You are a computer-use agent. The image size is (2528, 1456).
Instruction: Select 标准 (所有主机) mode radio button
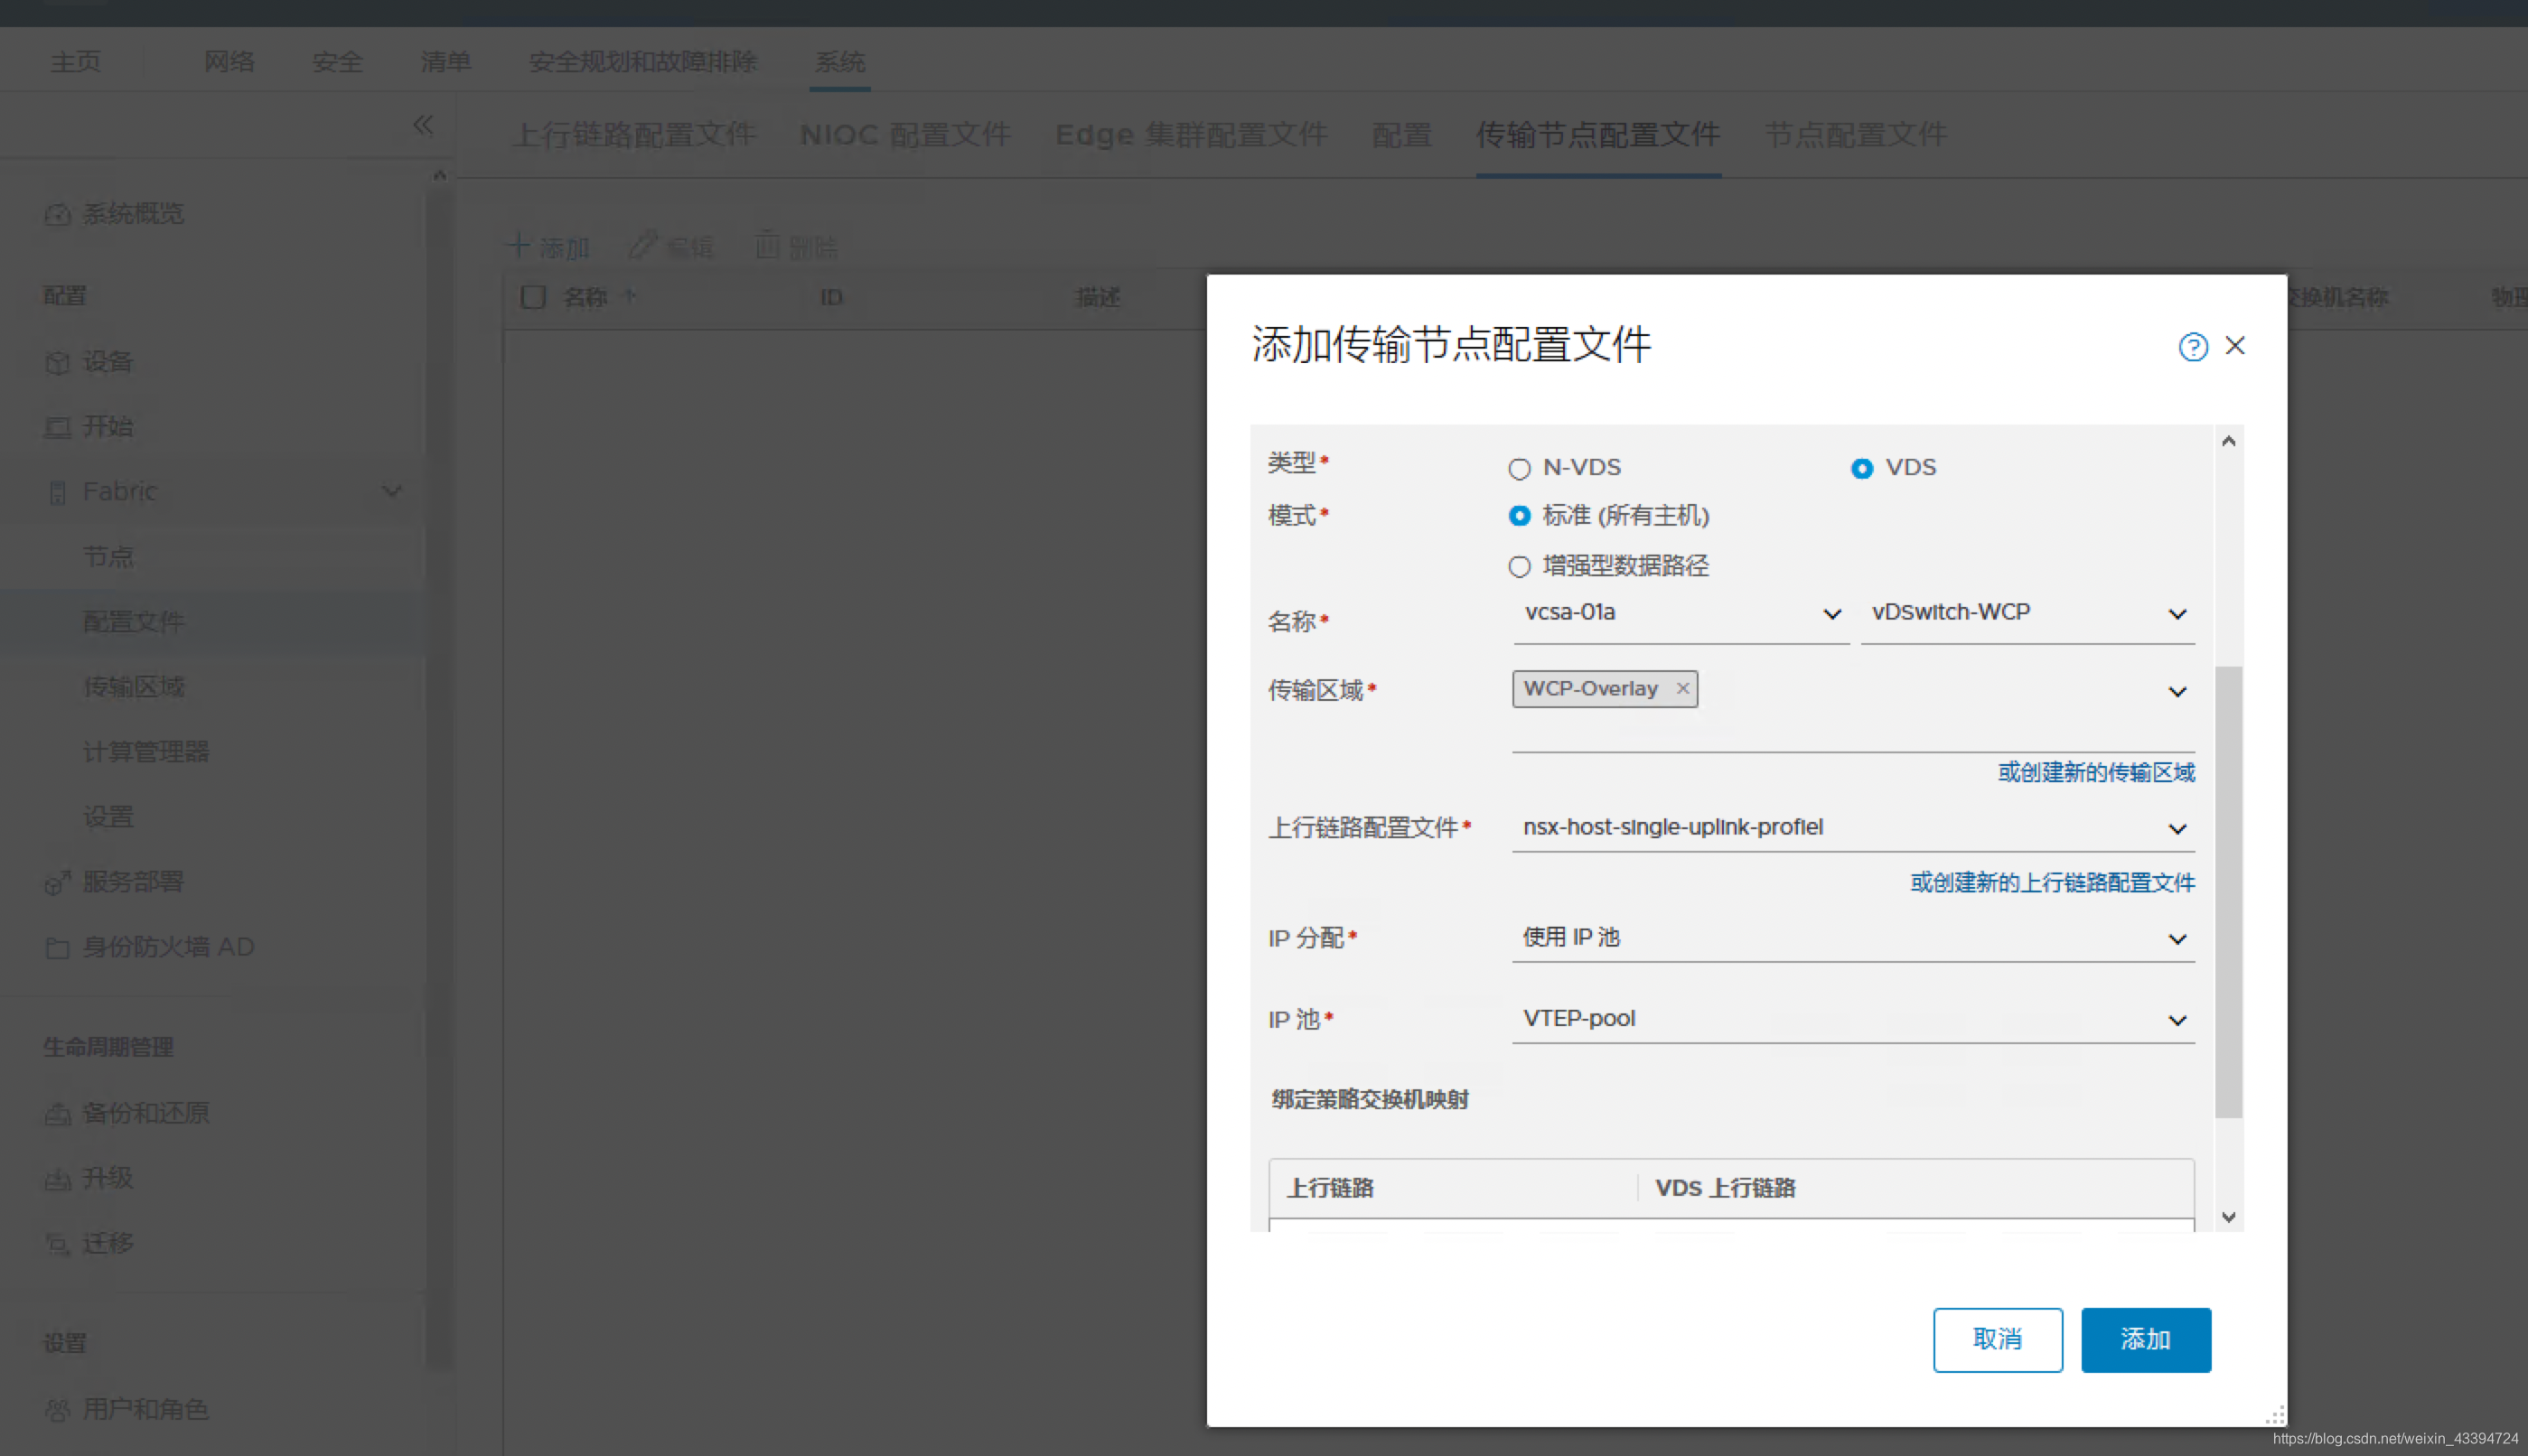tap(1519, 516)
